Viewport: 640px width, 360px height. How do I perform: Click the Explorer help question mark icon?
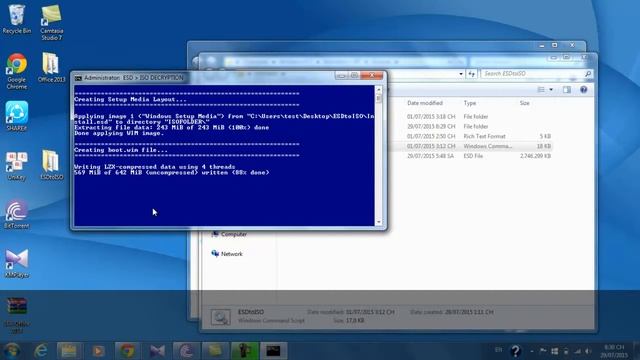584,89
